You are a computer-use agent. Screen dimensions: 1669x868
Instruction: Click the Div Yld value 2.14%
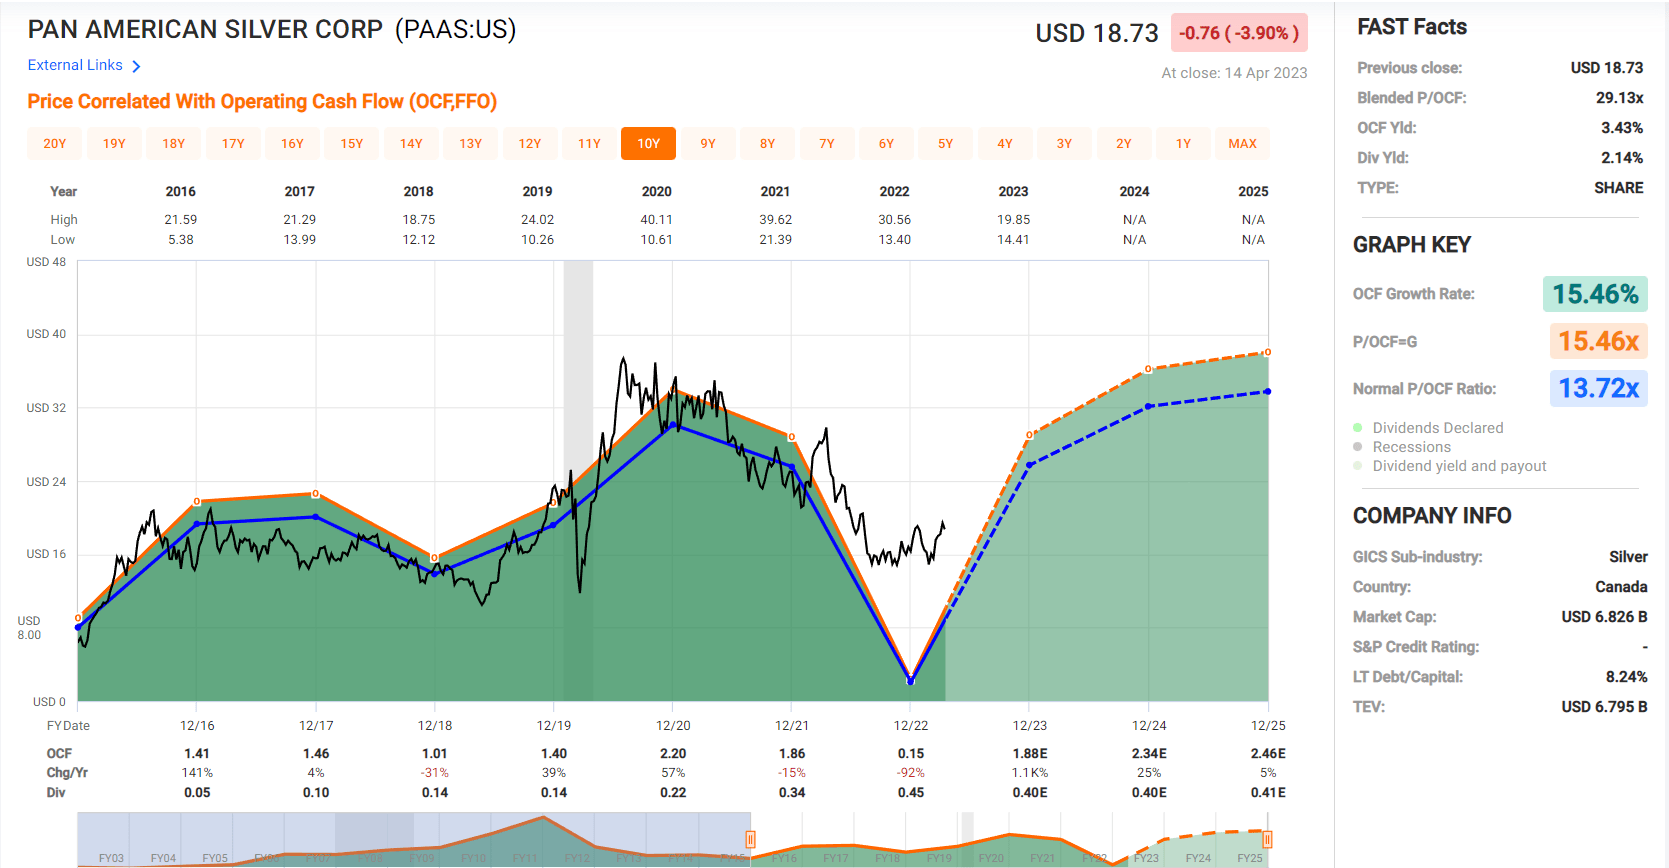[1622, 158]
